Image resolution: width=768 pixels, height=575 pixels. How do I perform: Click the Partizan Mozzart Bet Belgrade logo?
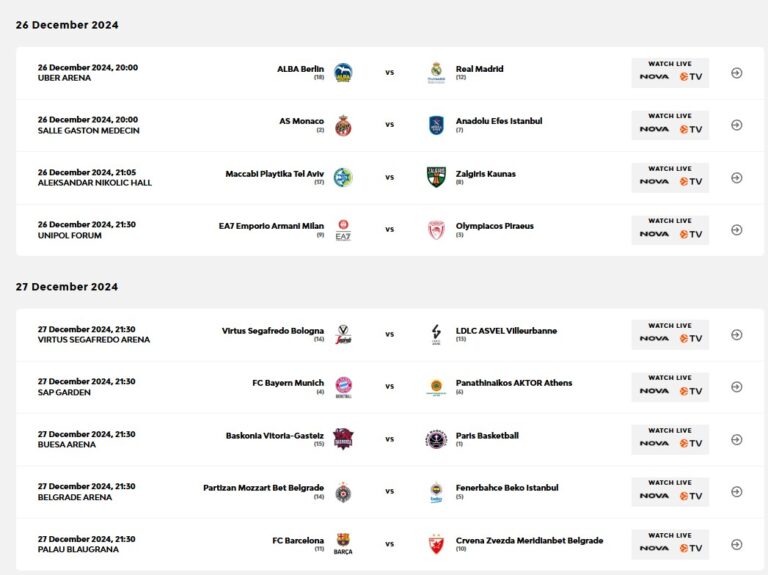tap(343, 491)
